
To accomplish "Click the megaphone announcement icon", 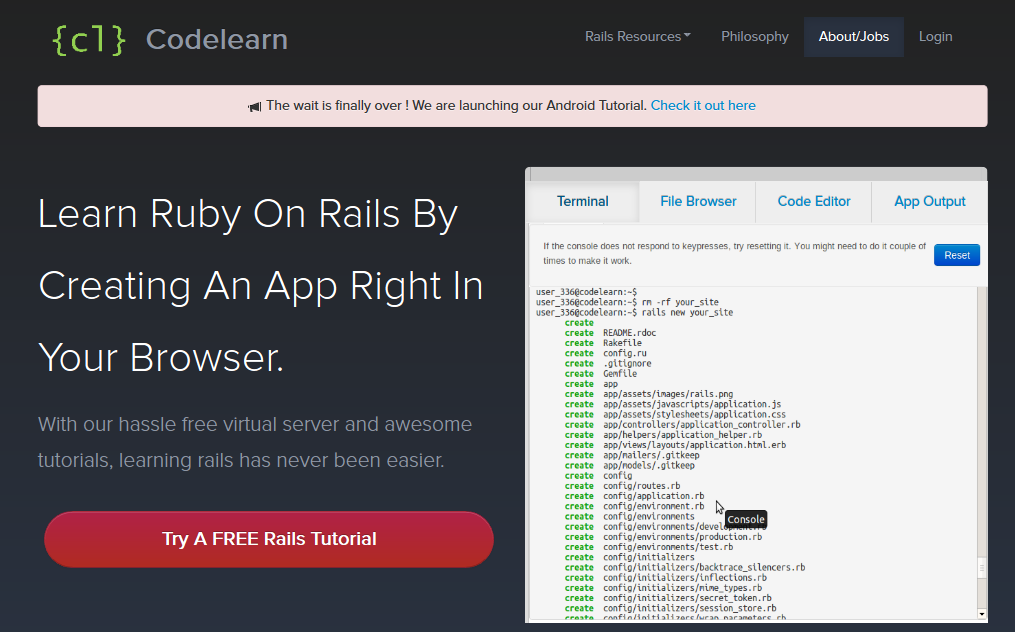I will [x=254, y=106].
